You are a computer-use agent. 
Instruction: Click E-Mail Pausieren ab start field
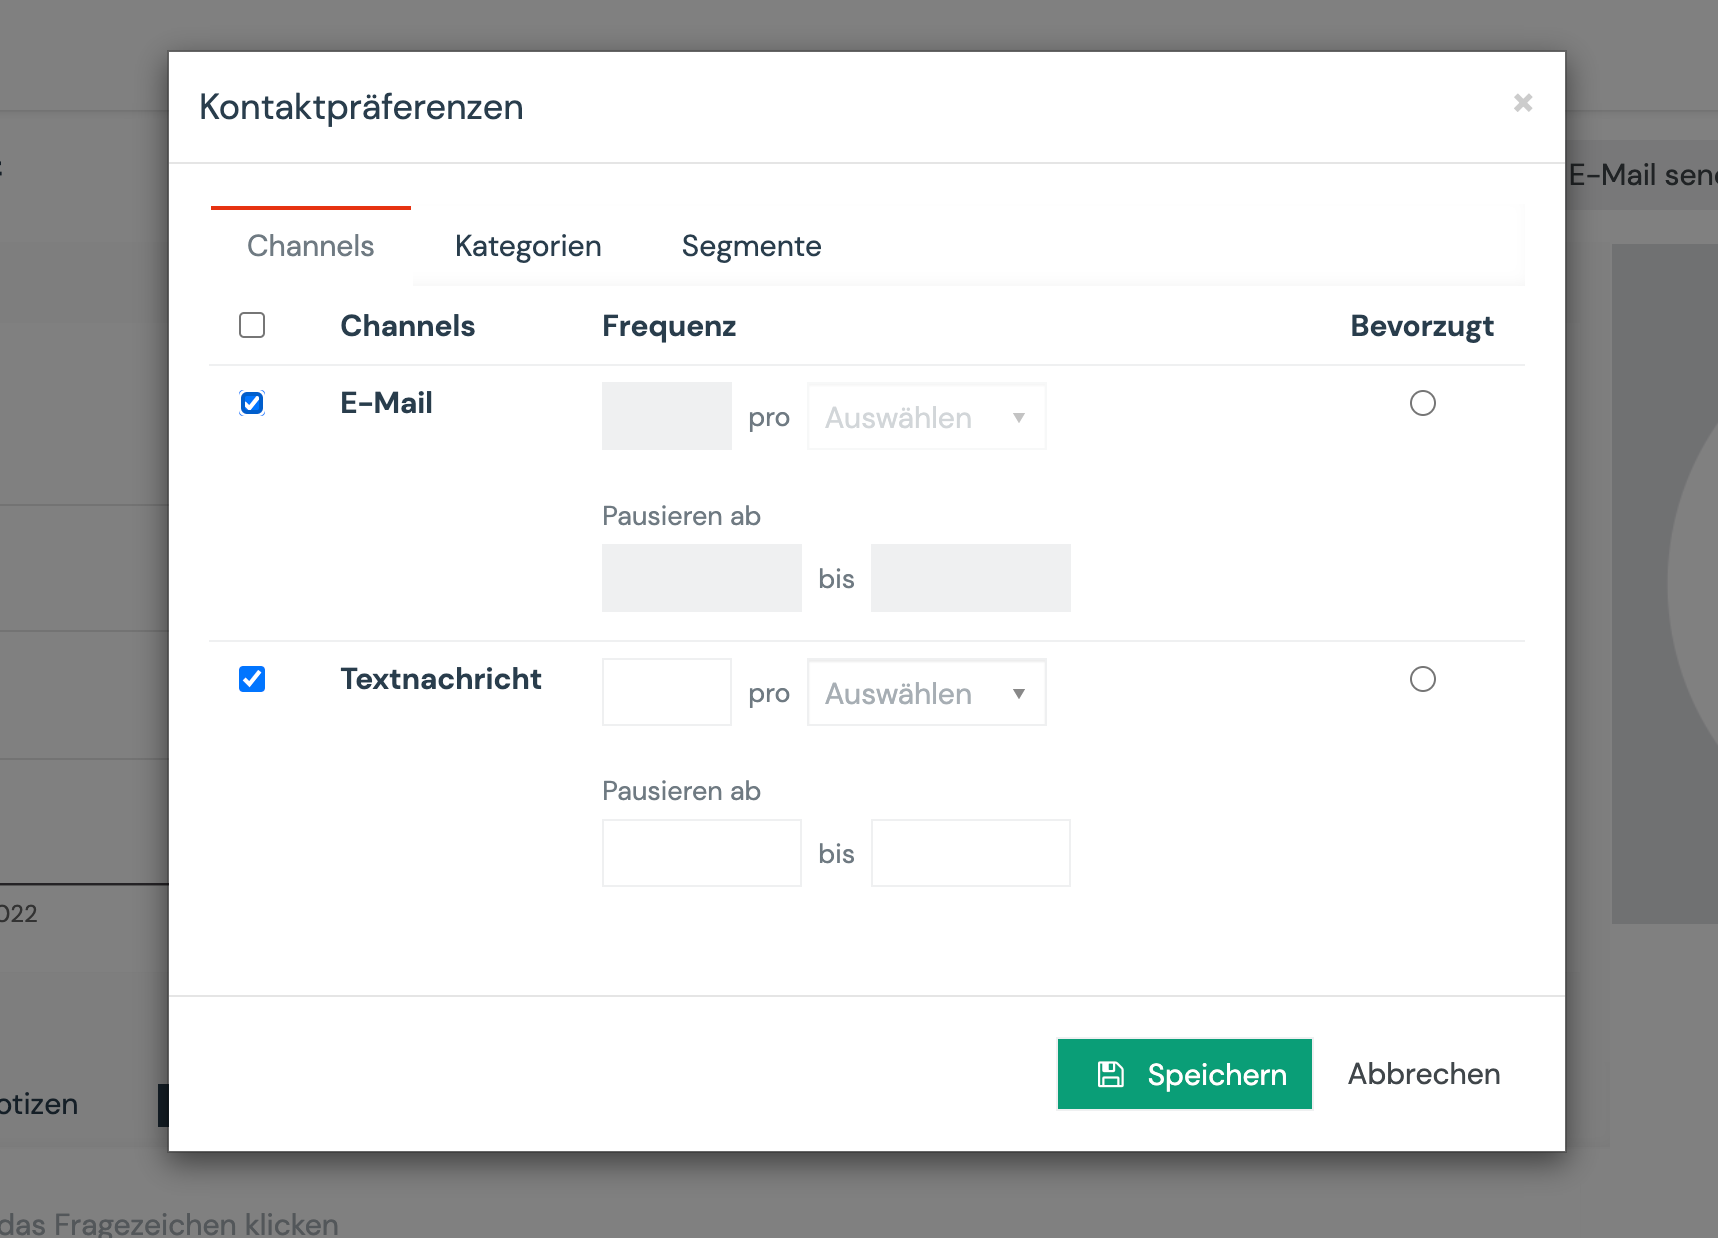701,578
